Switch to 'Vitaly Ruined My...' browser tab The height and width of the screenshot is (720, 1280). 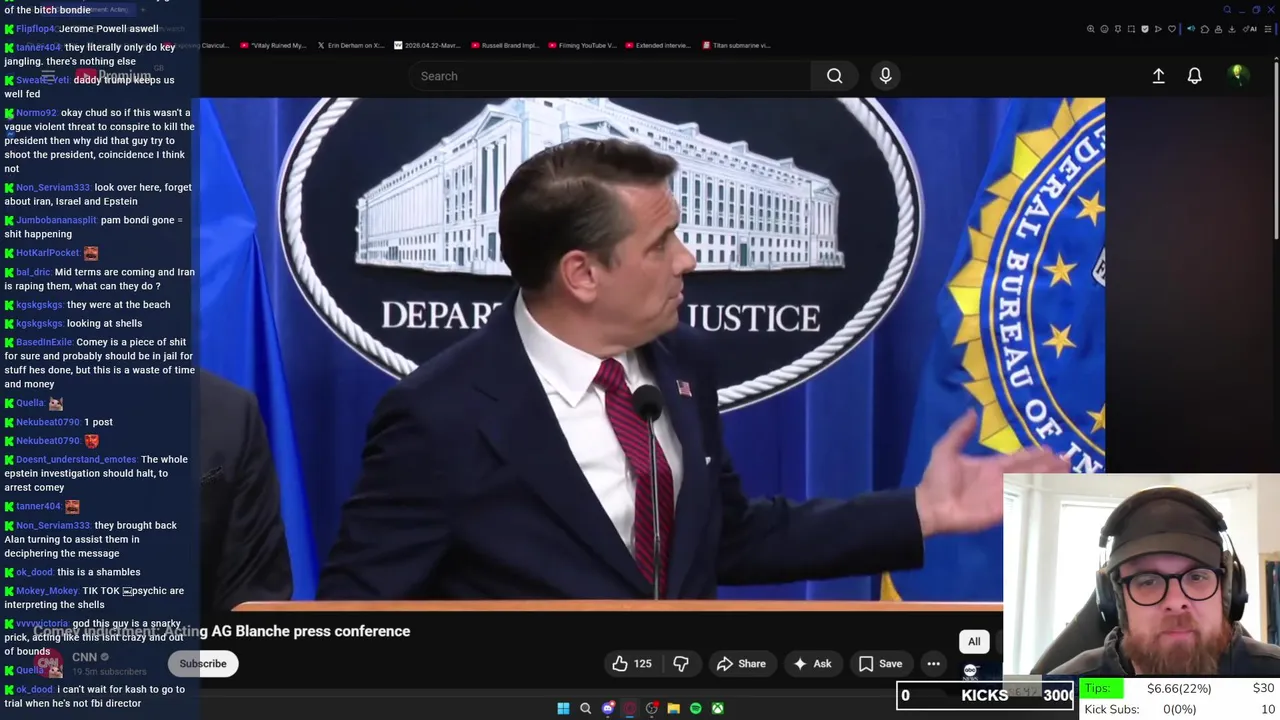click(x=274, y=45)
